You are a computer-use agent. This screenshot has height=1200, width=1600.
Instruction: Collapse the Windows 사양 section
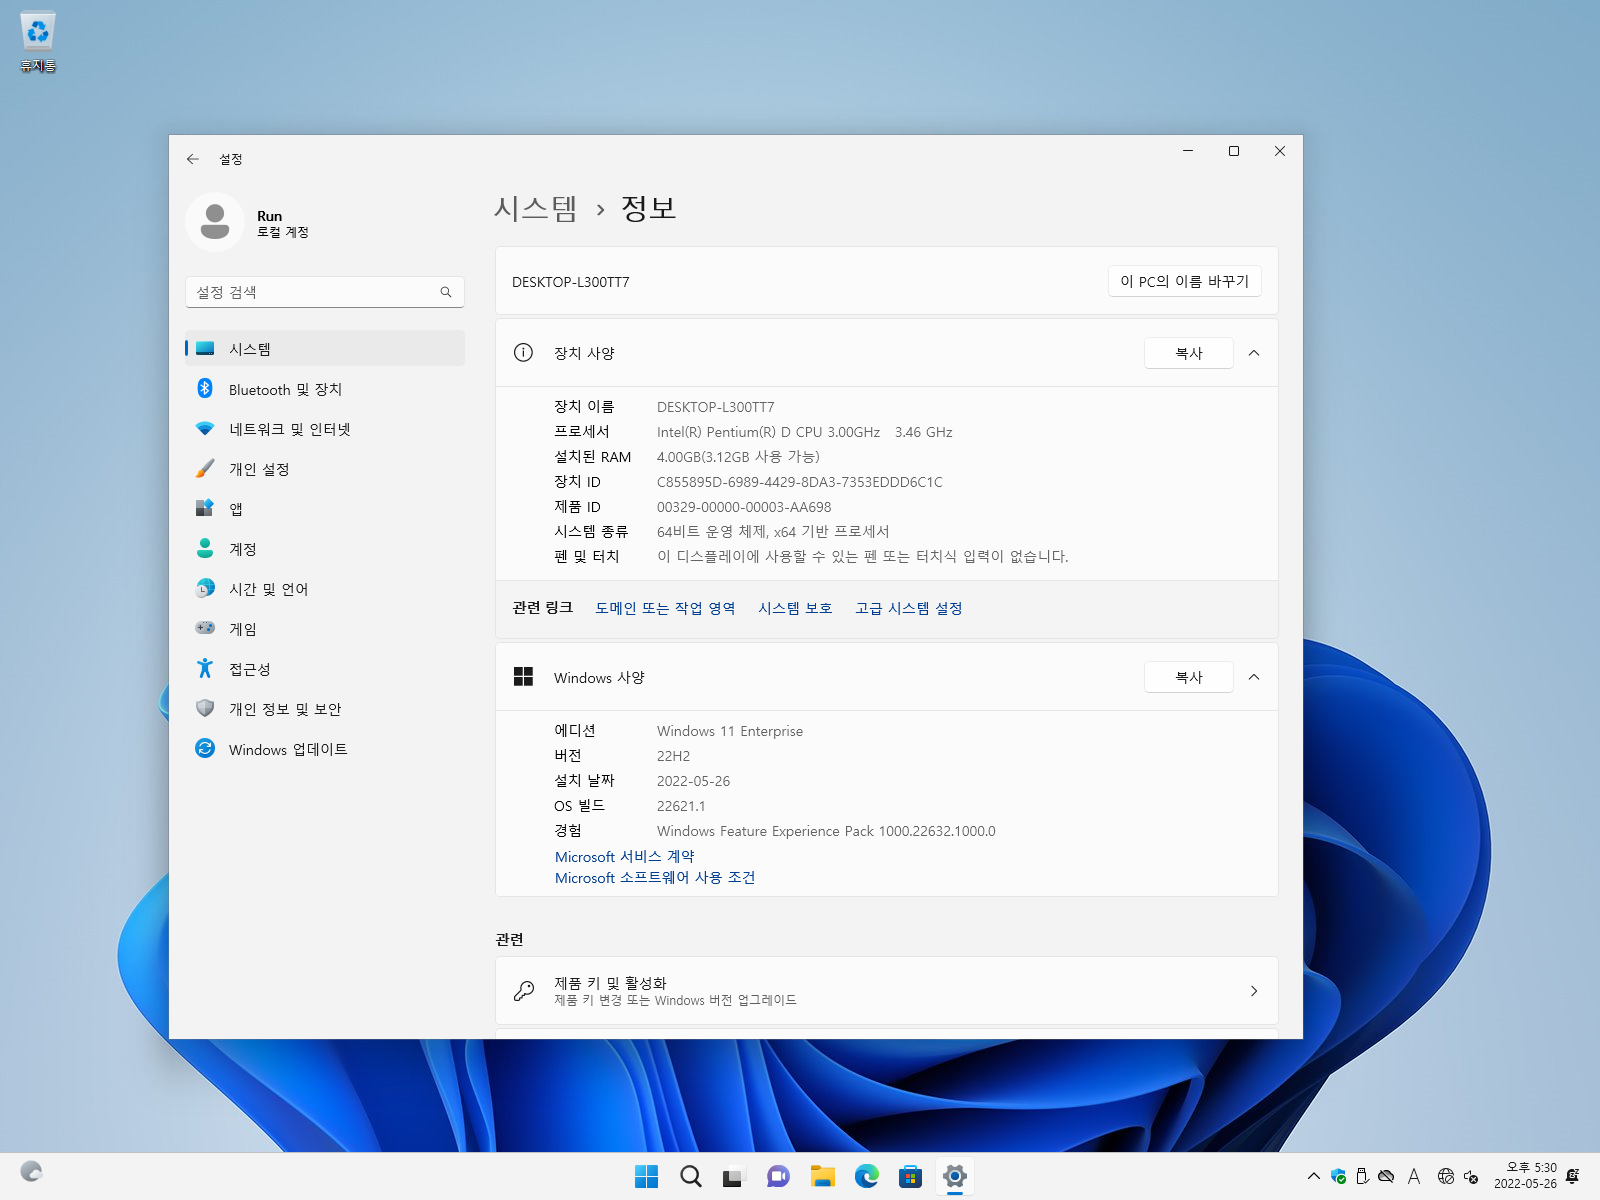point(1254,677)
